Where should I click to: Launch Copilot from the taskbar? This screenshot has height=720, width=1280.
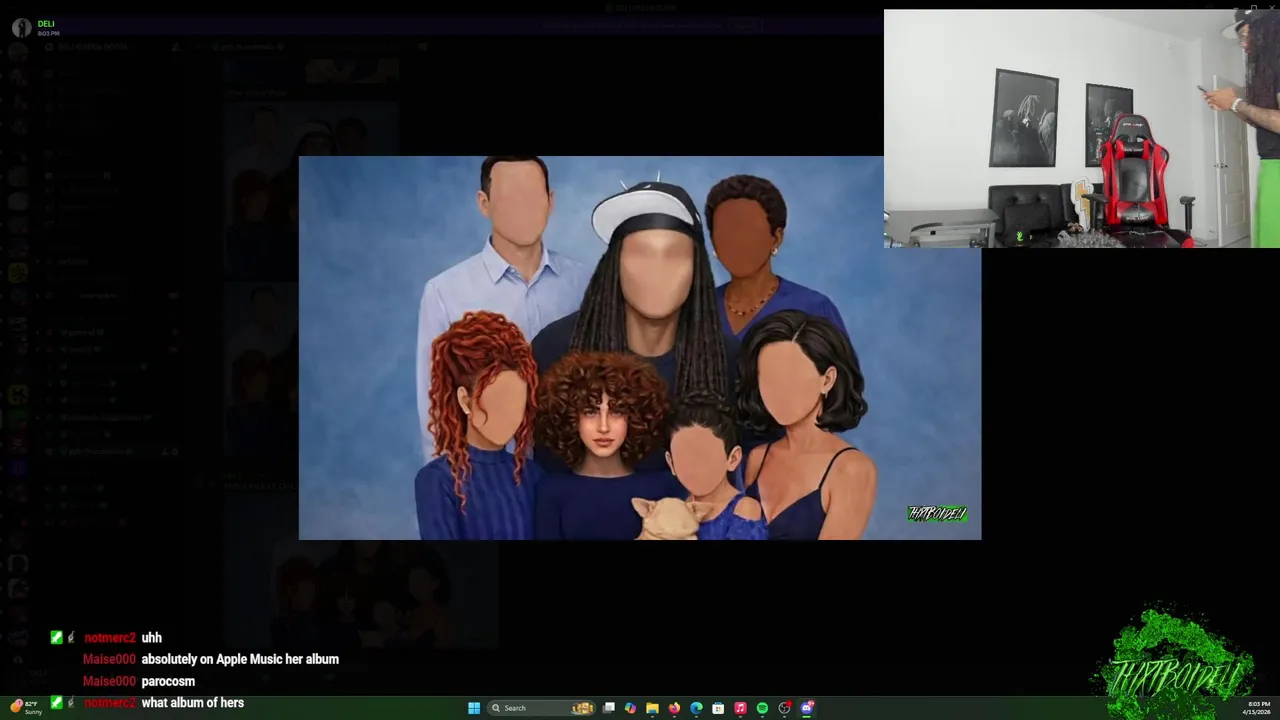(630, 708)
